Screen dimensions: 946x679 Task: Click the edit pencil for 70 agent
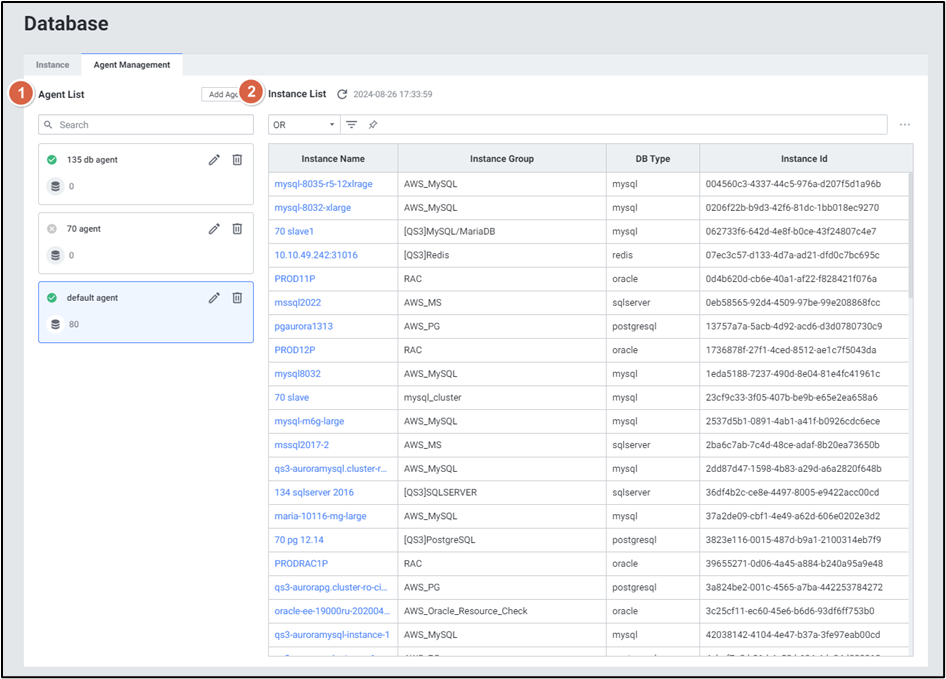(214, 229)
